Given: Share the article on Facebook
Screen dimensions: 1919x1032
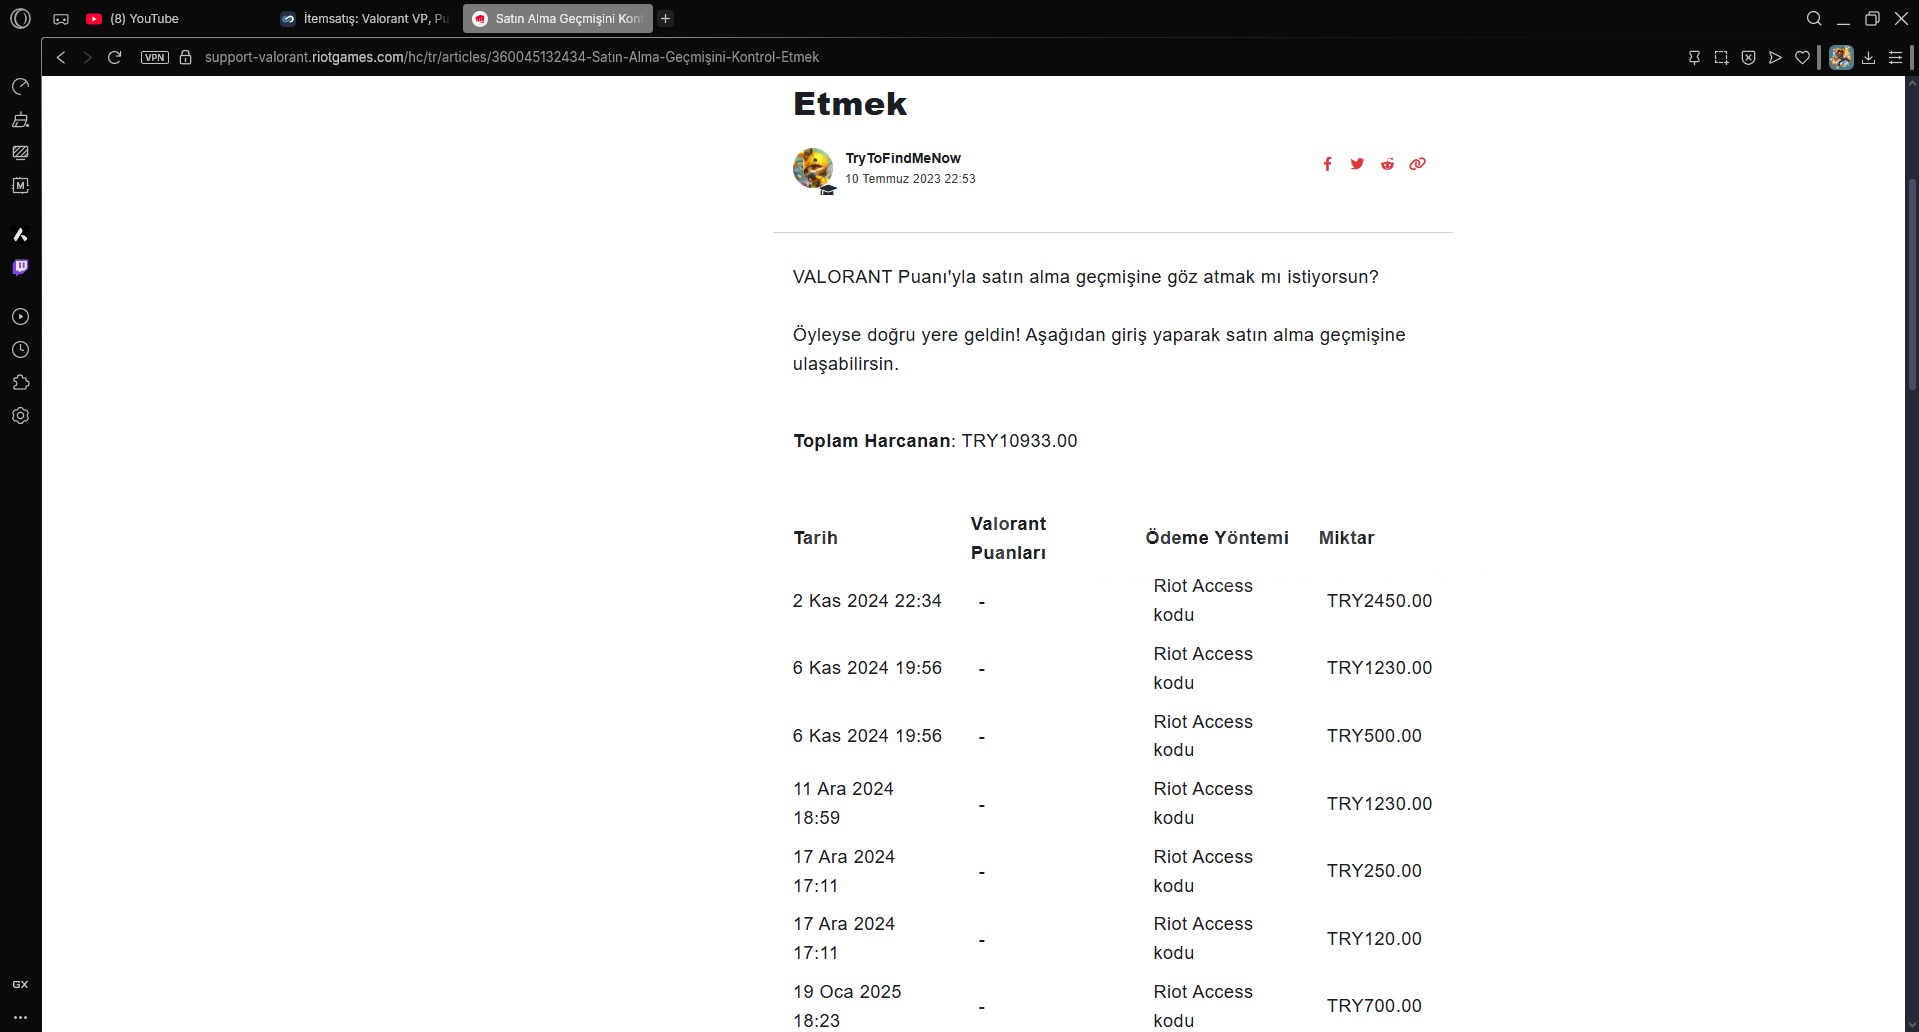Looking at the screenshot, I should tap(1327, 164).
